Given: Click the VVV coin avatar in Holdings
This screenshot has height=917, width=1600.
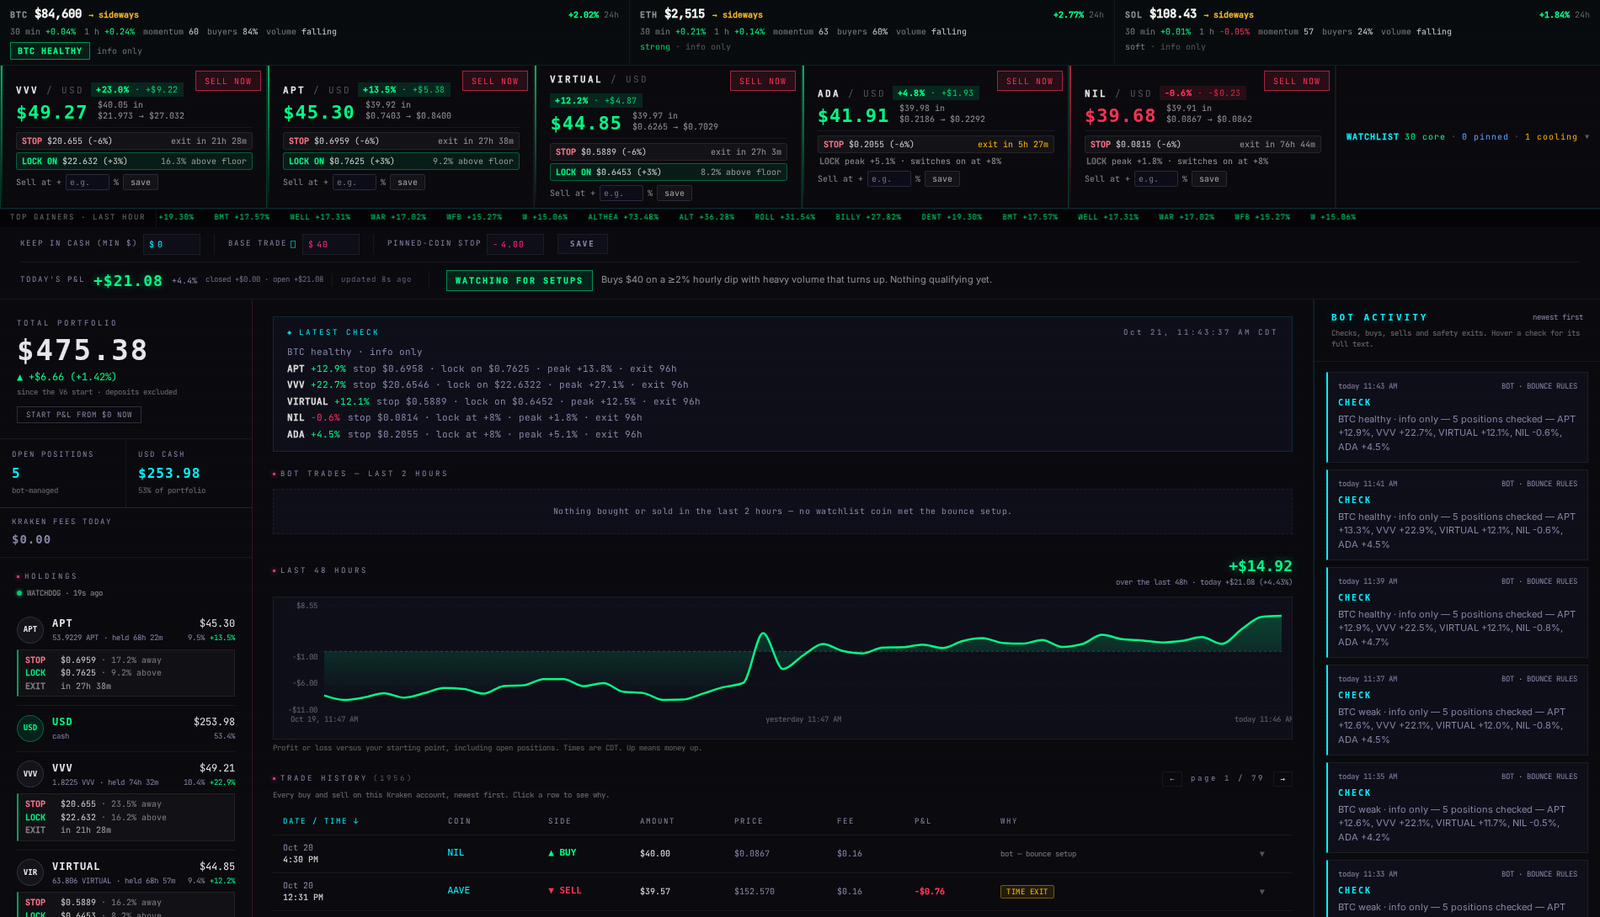Looking at the screenshot, I should coord(30,773).
